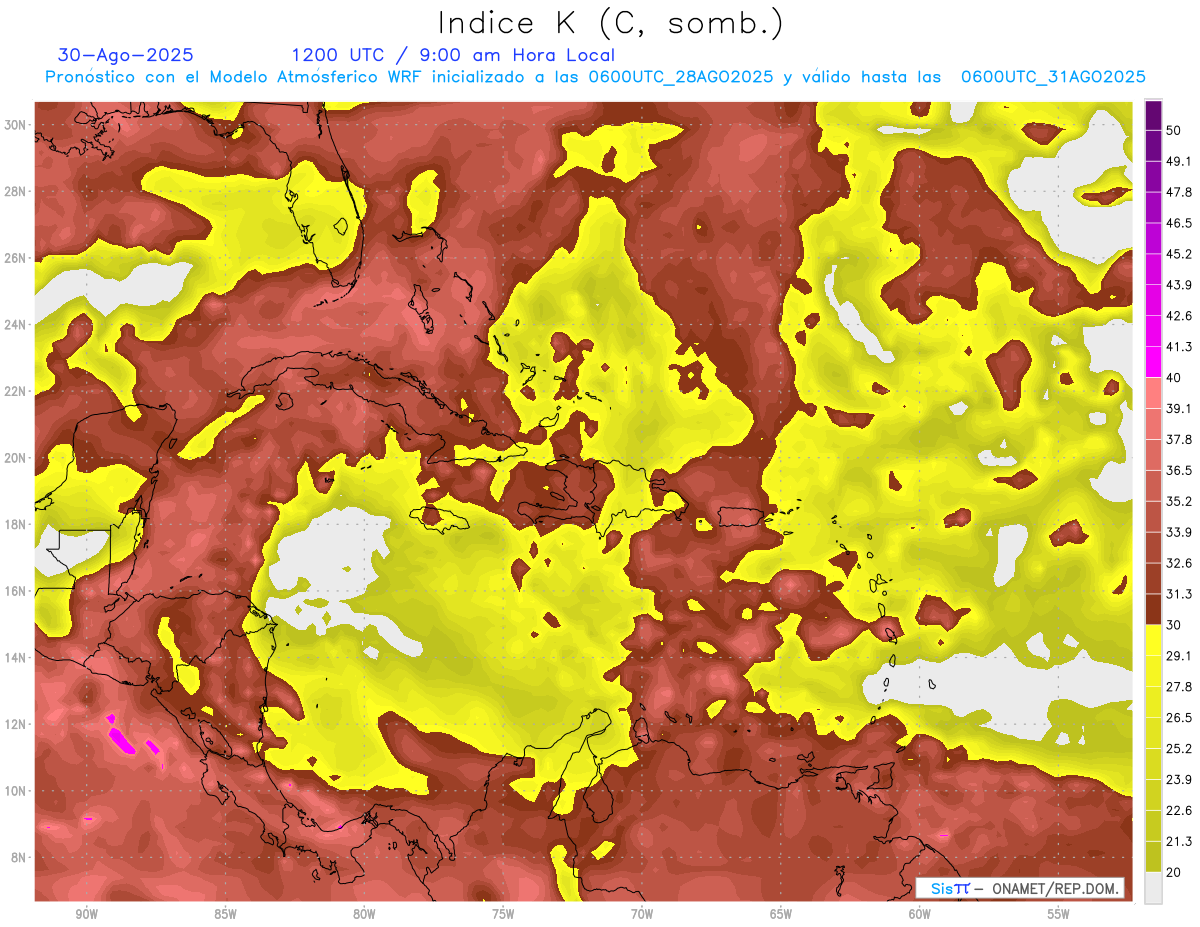Click the "Indice K (C, somb.)" title
This screenshot has width=1200, height=927.
pos(611,25)
